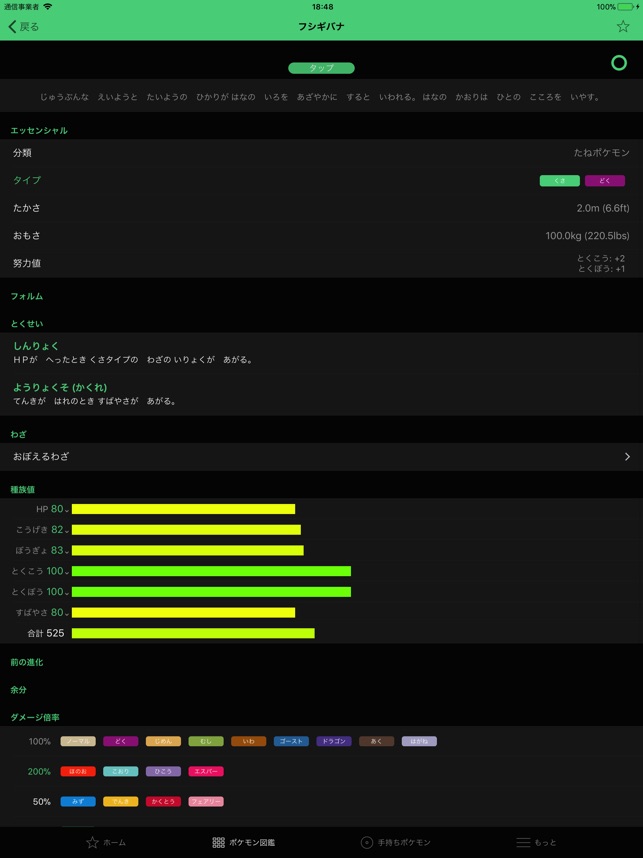
Task: Expand the とくぼう 100 stat dropdown
Action: point(58,592)
